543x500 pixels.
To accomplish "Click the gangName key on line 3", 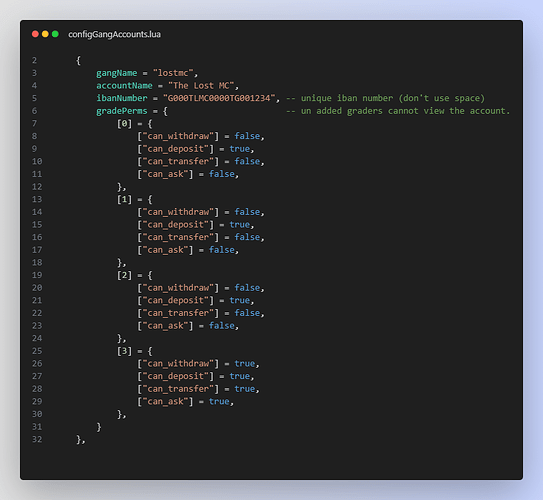I will click(x=117, y=73).
